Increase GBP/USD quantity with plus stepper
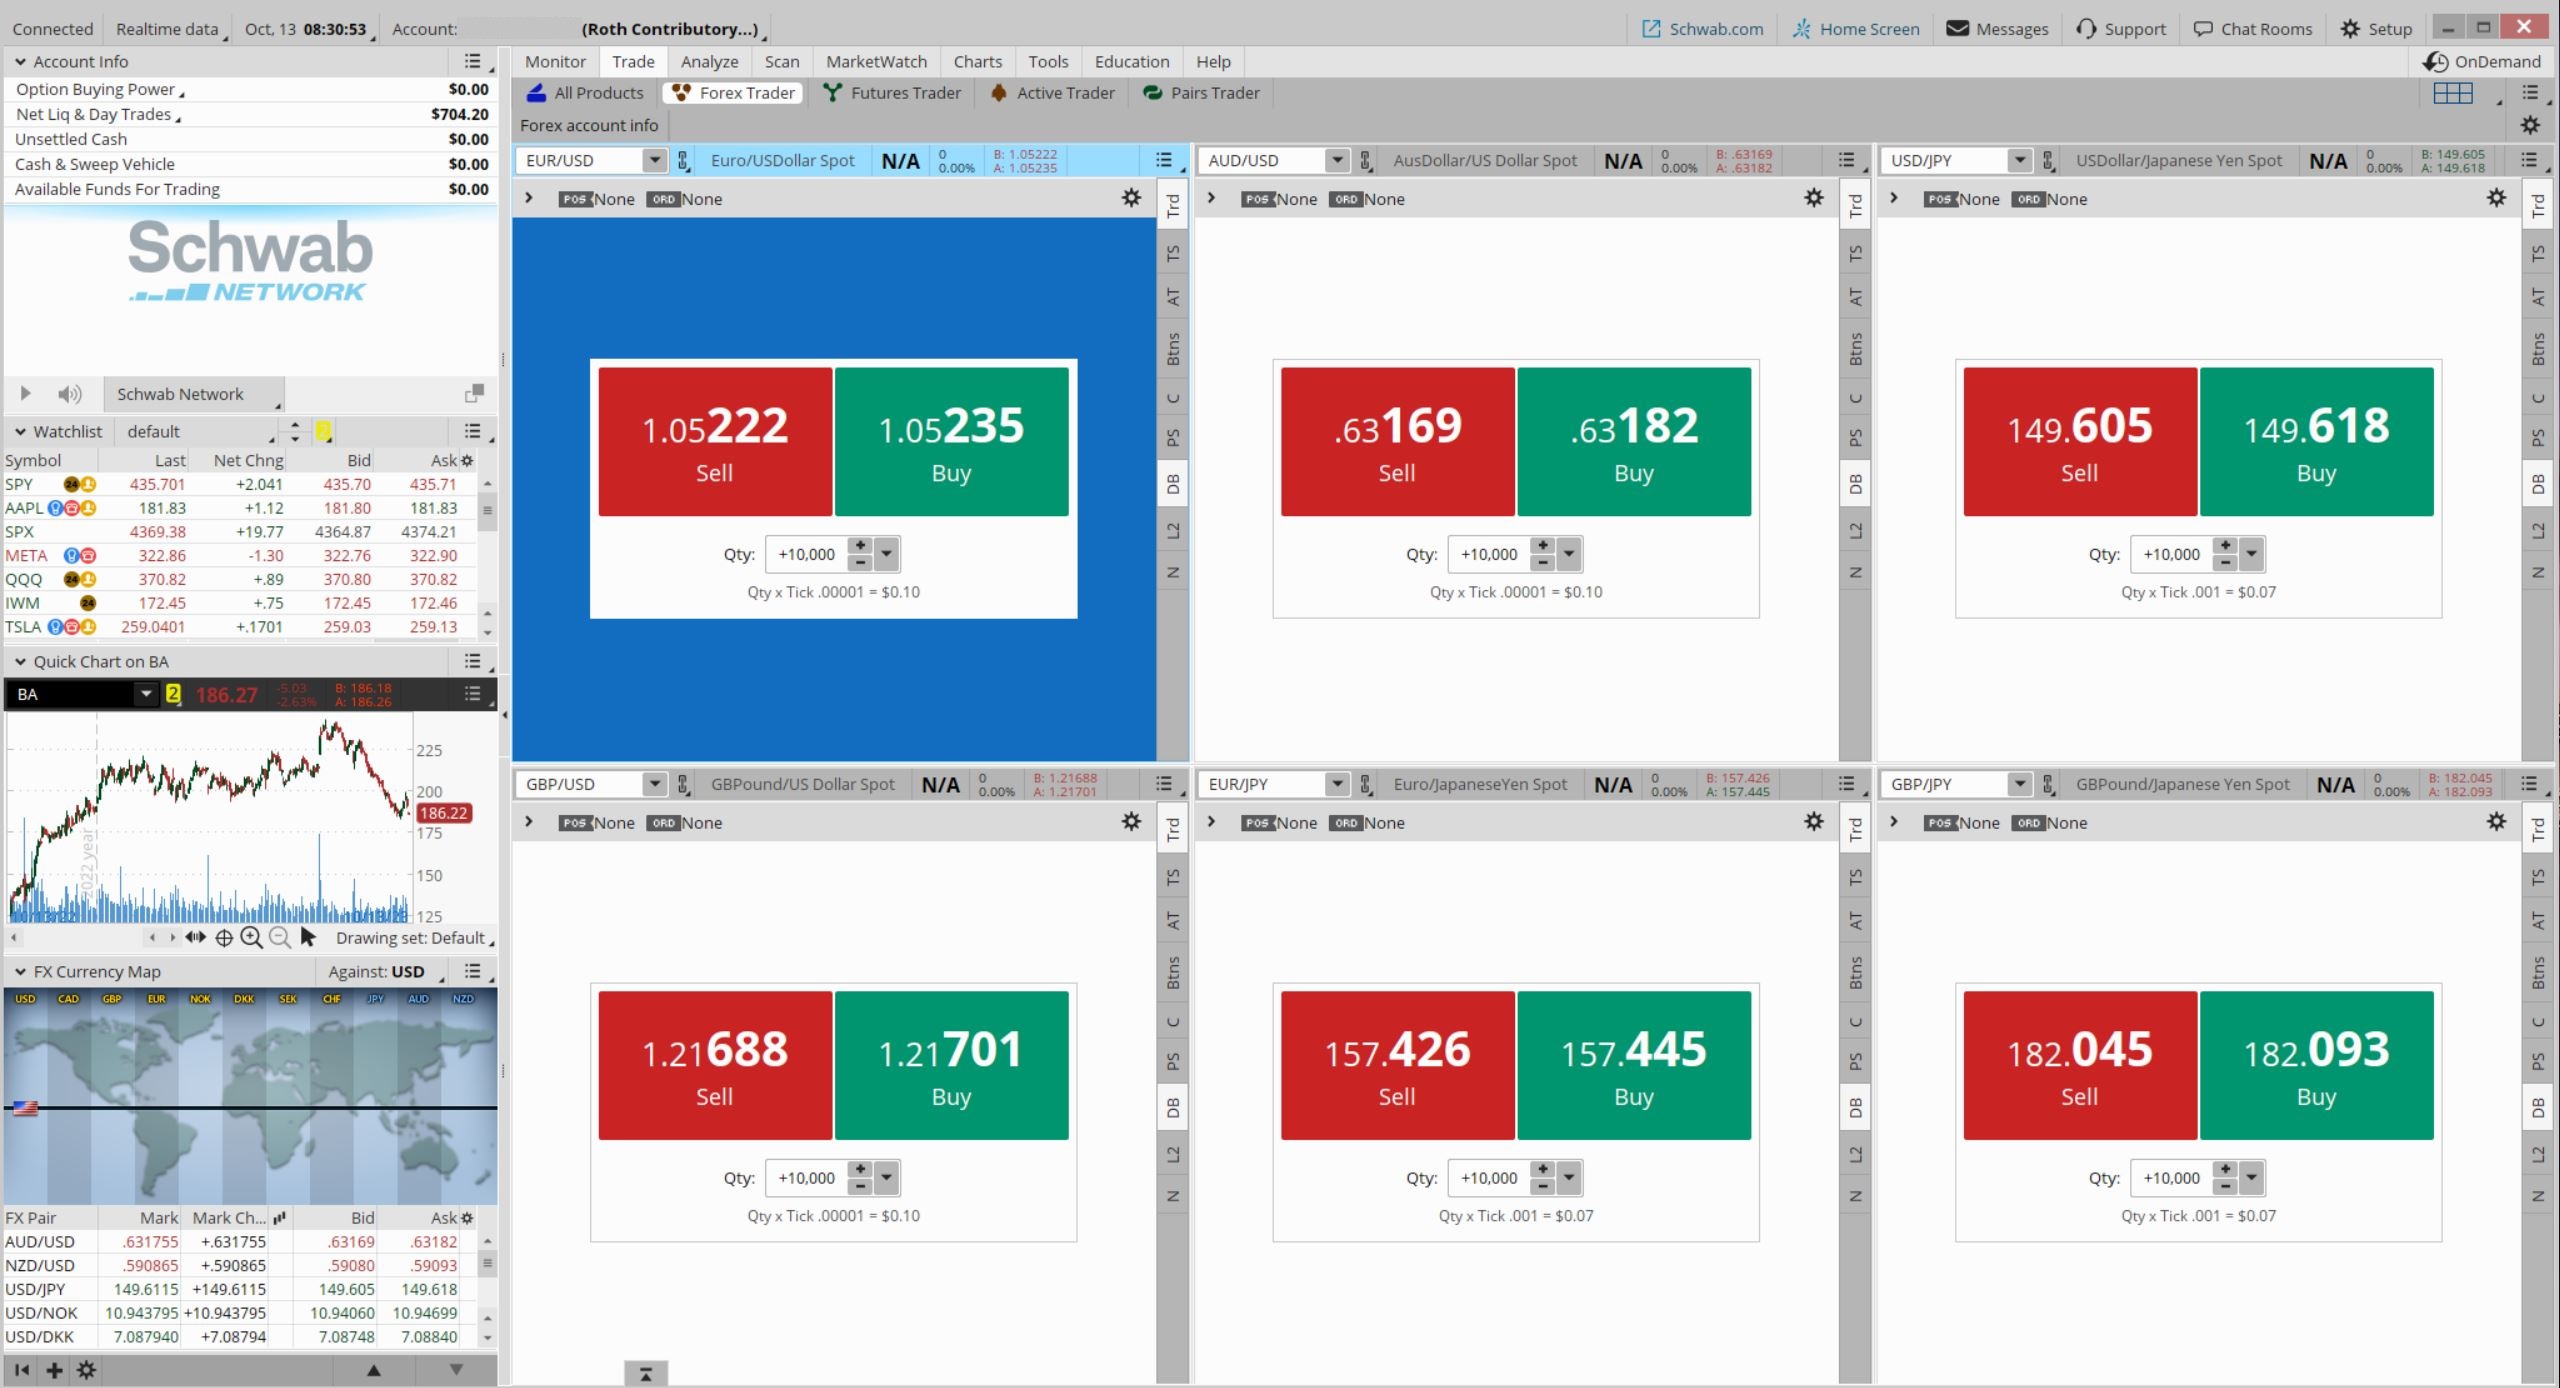 pyautogui.click(x=860, y=1169)
